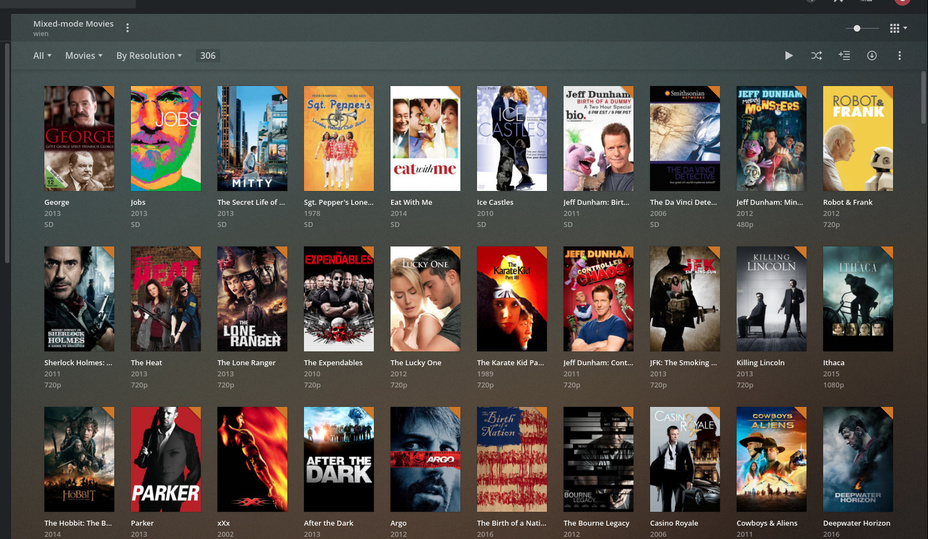Viewport: 928px width, 539px height.
Task: Open the xXx poster
Action: [x=252, y=459]
